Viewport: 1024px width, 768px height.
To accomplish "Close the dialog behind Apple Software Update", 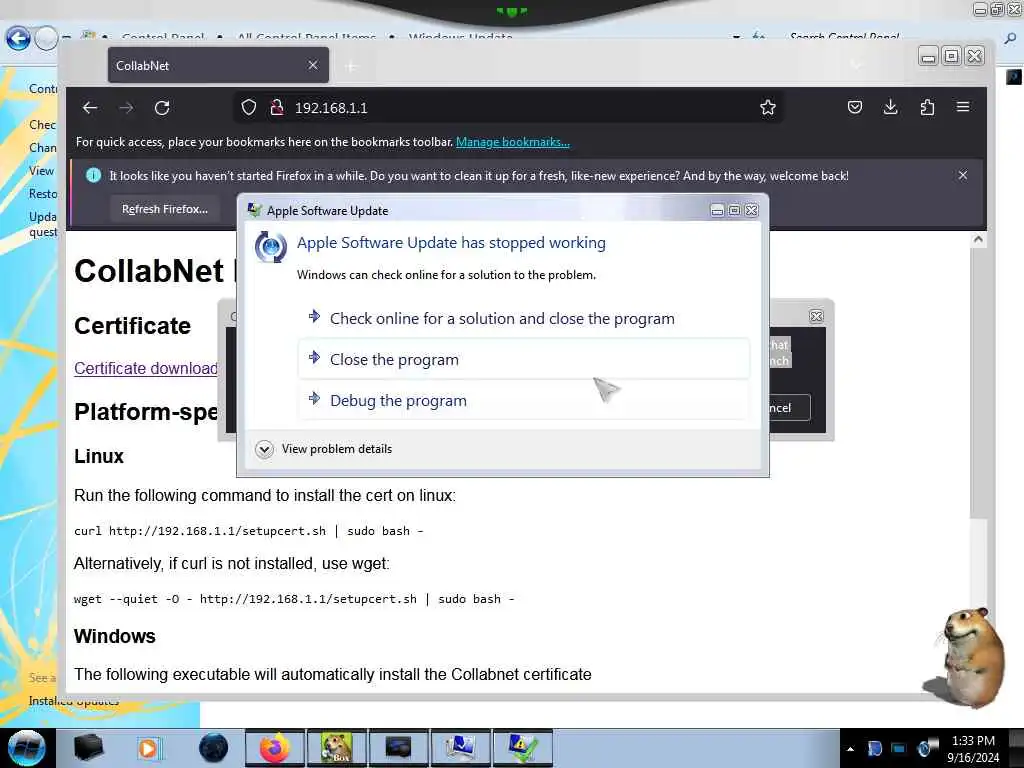I will click(816, 316).
